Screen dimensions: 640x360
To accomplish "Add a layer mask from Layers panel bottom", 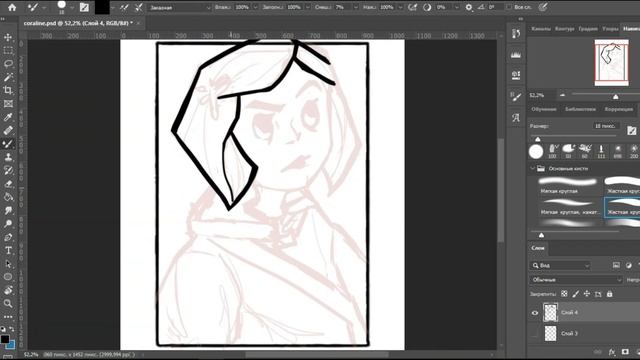I will tap(625, 352).
